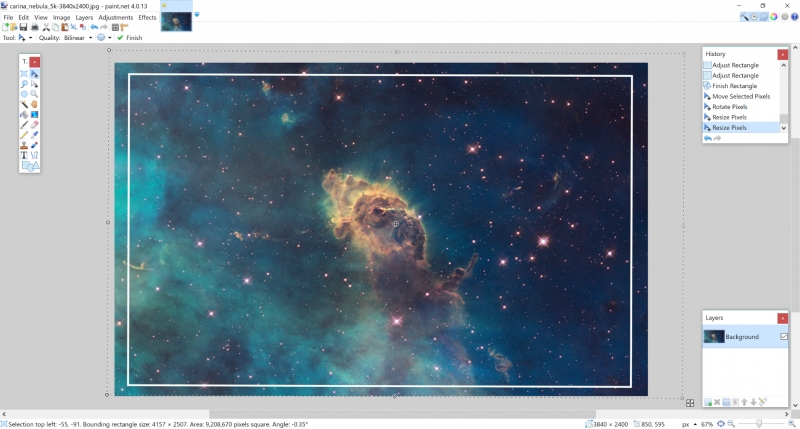Toggle the Tools window button at top right

744,16
